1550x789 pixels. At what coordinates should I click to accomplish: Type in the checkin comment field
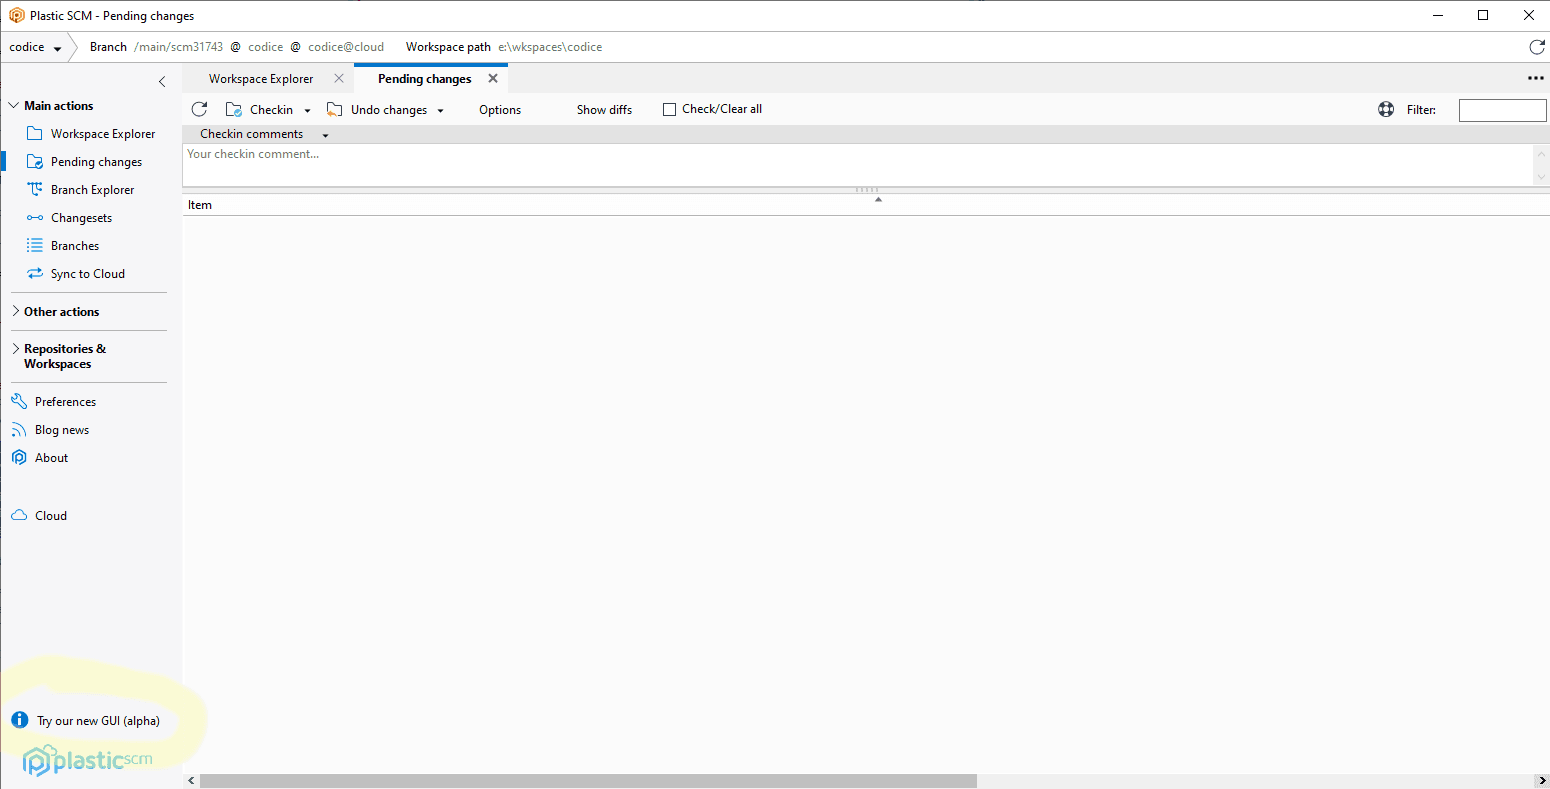[700, 165]
